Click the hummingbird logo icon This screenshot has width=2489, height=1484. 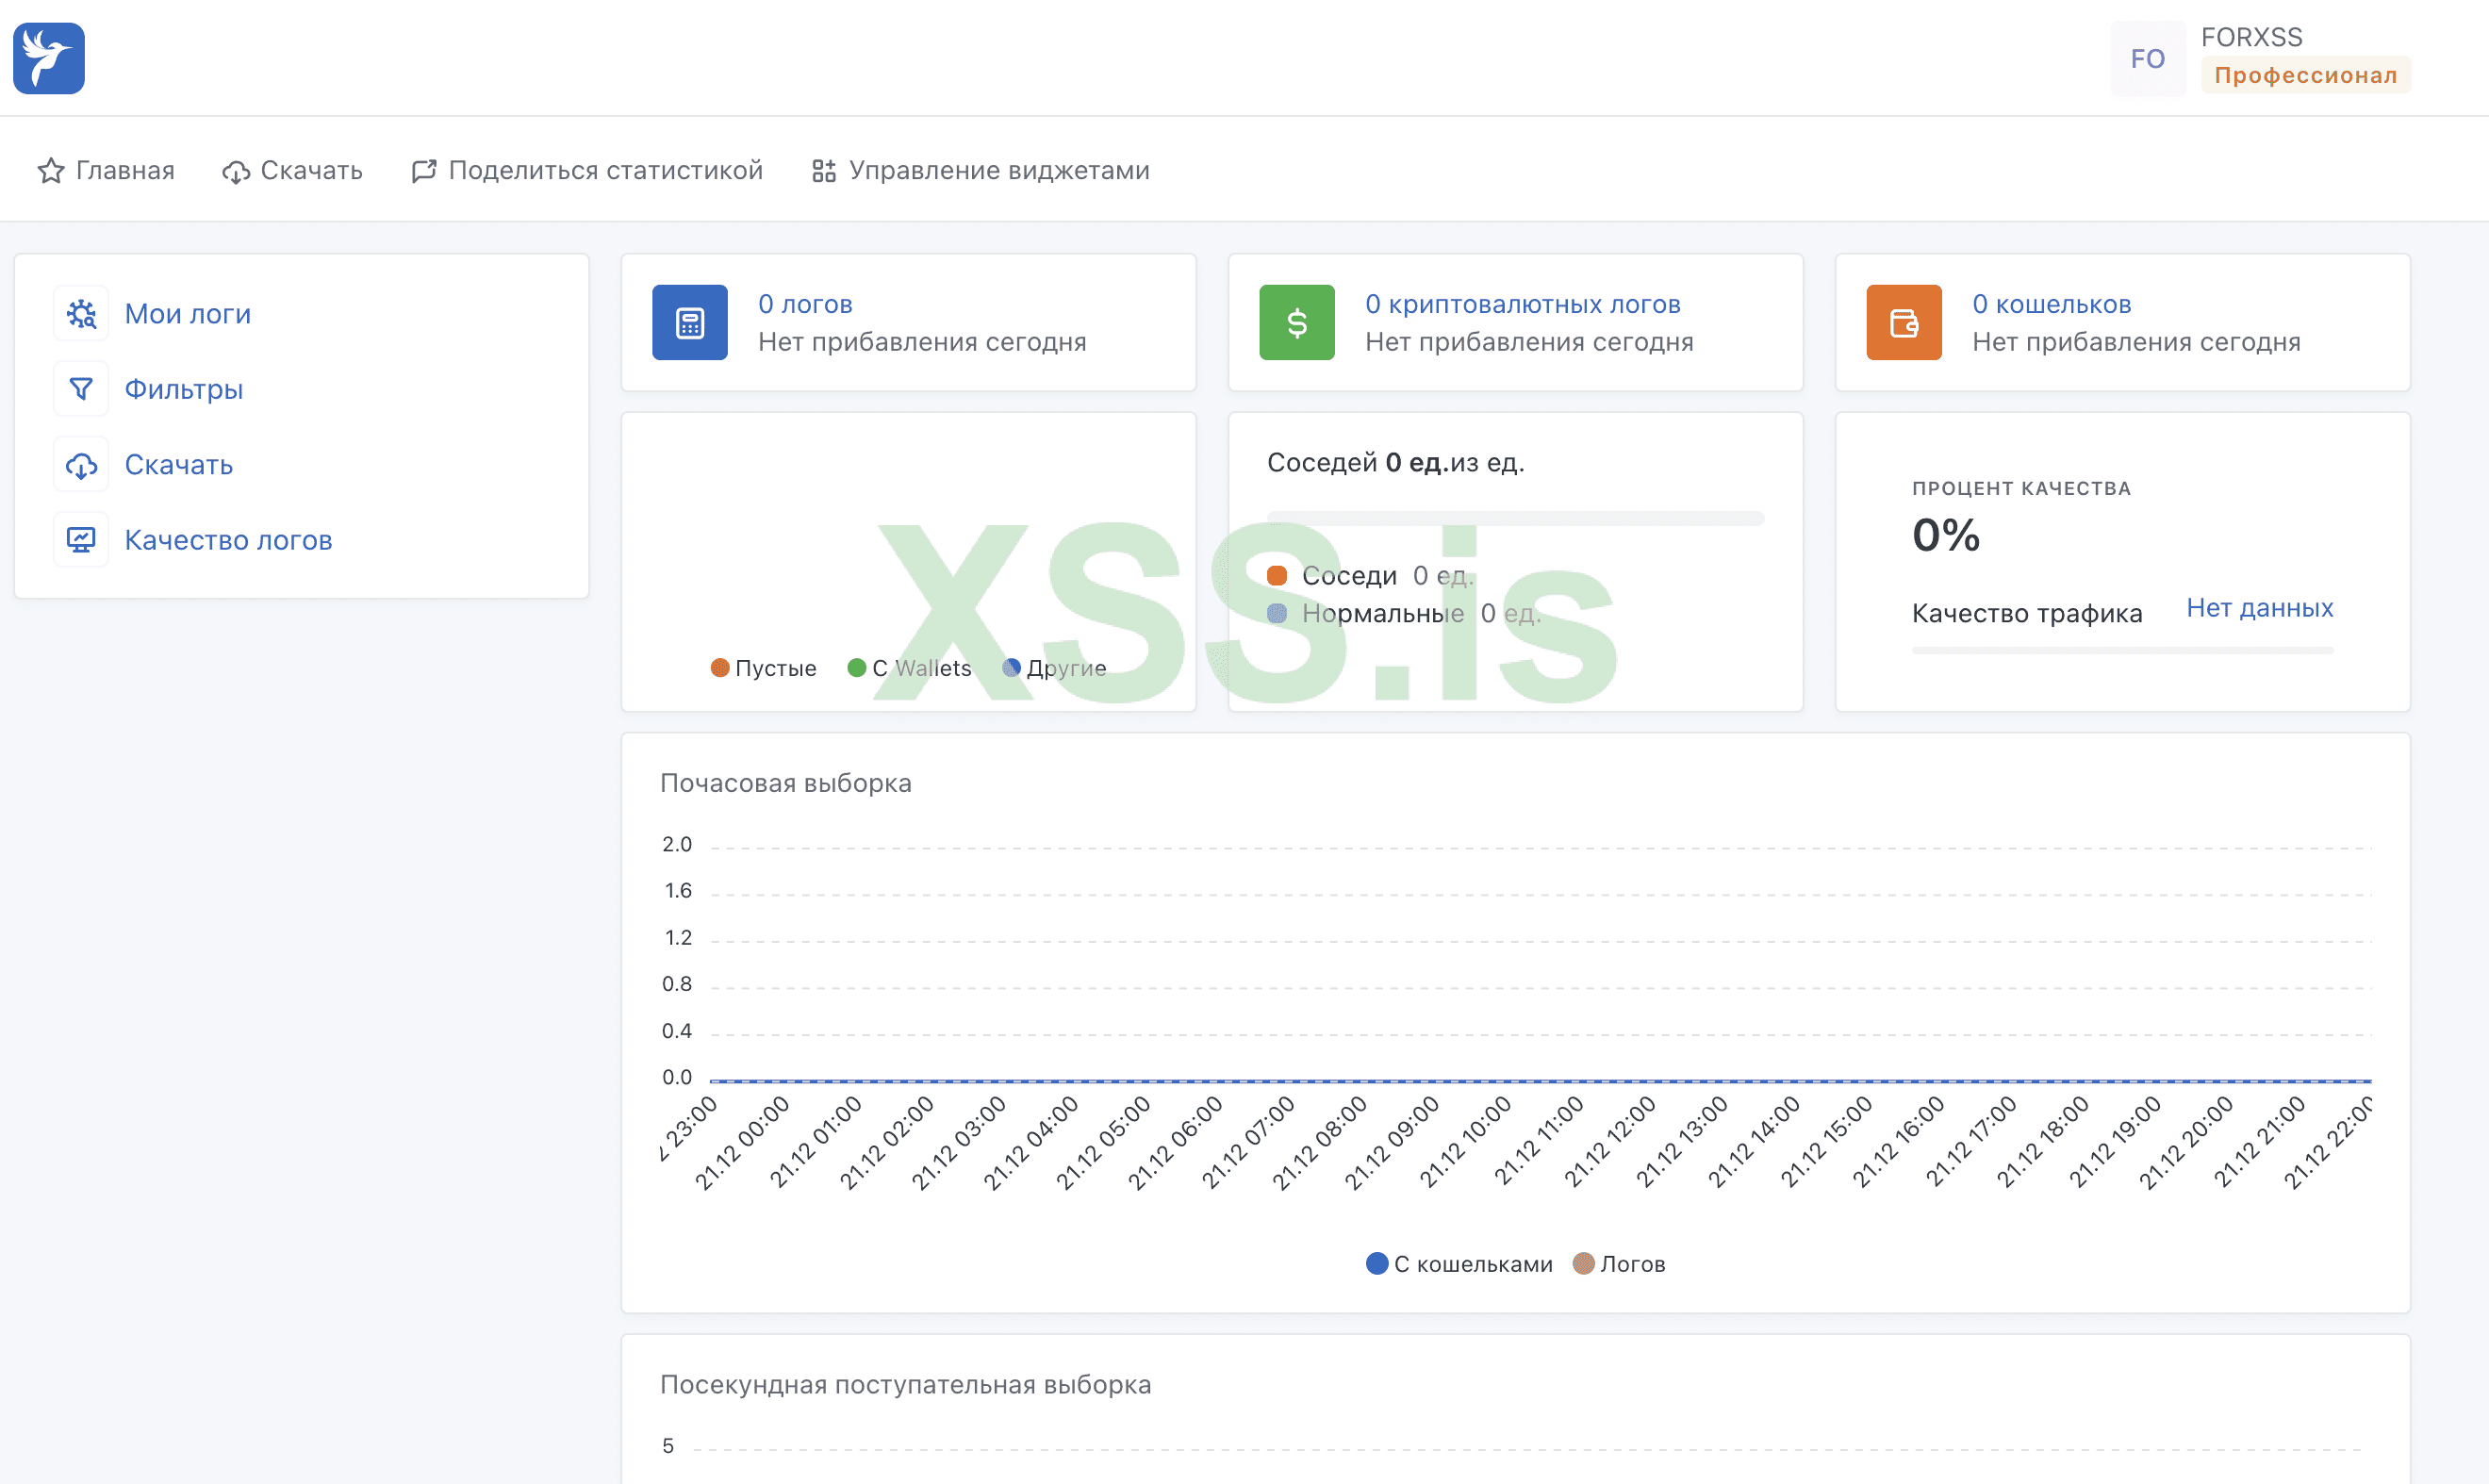click(48, 58)
